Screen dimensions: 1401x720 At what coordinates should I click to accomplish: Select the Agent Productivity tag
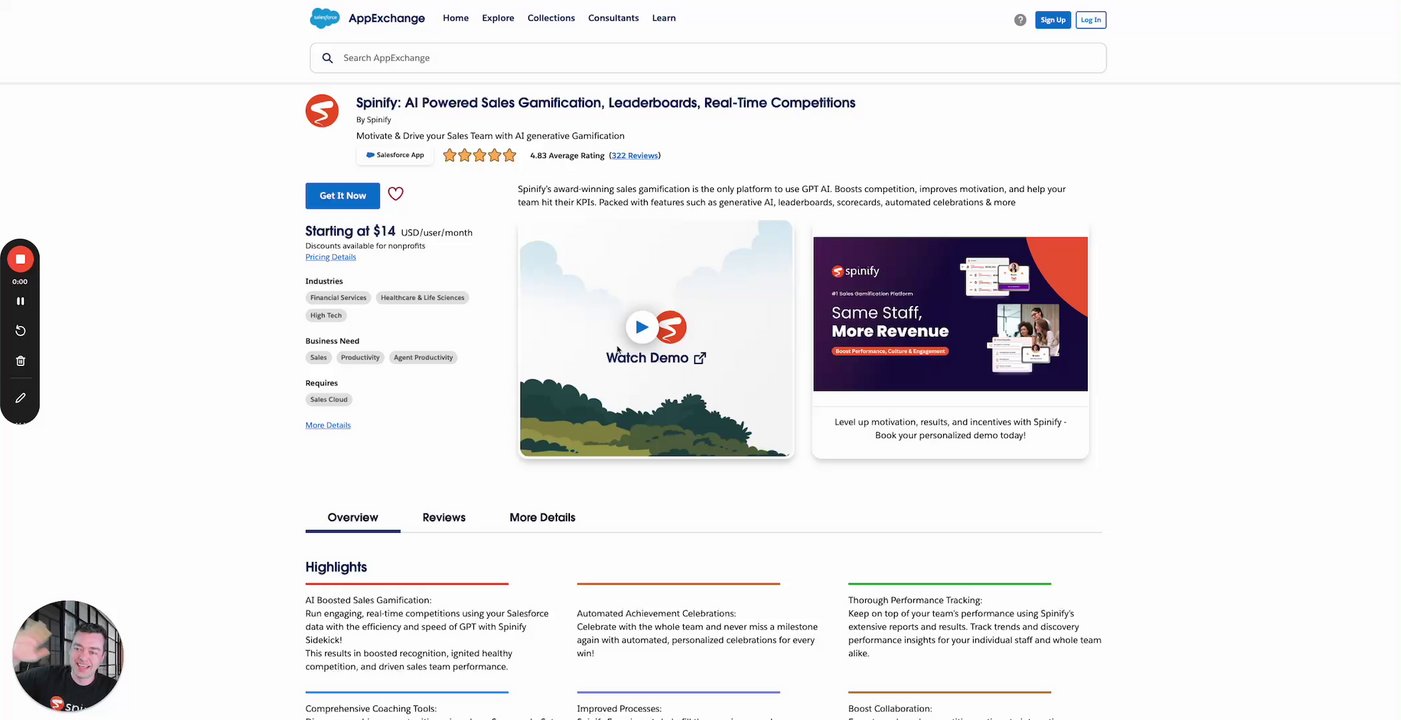[423, 358]
